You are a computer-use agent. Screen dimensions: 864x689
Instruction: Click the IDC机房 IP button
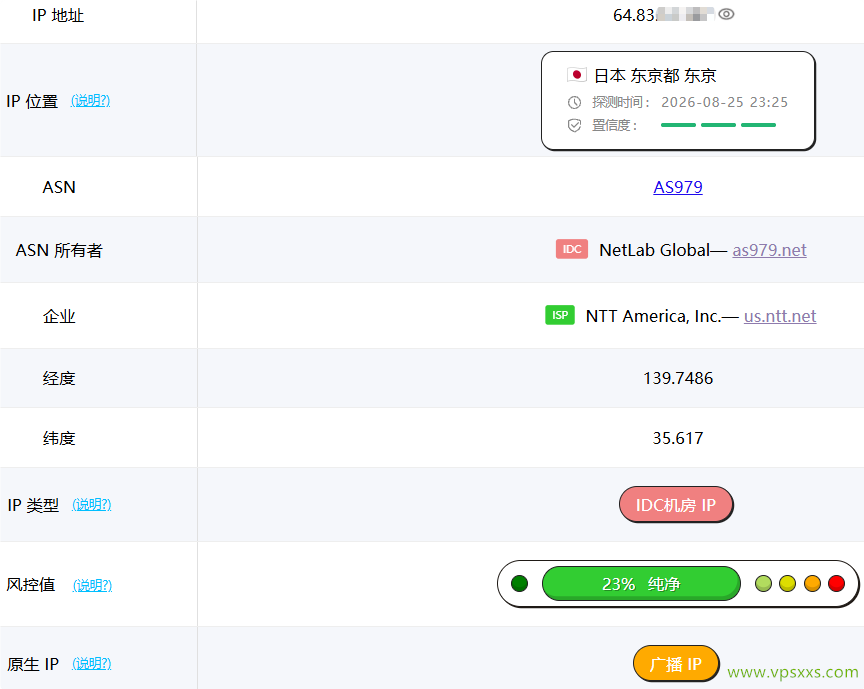pos(676,504)
